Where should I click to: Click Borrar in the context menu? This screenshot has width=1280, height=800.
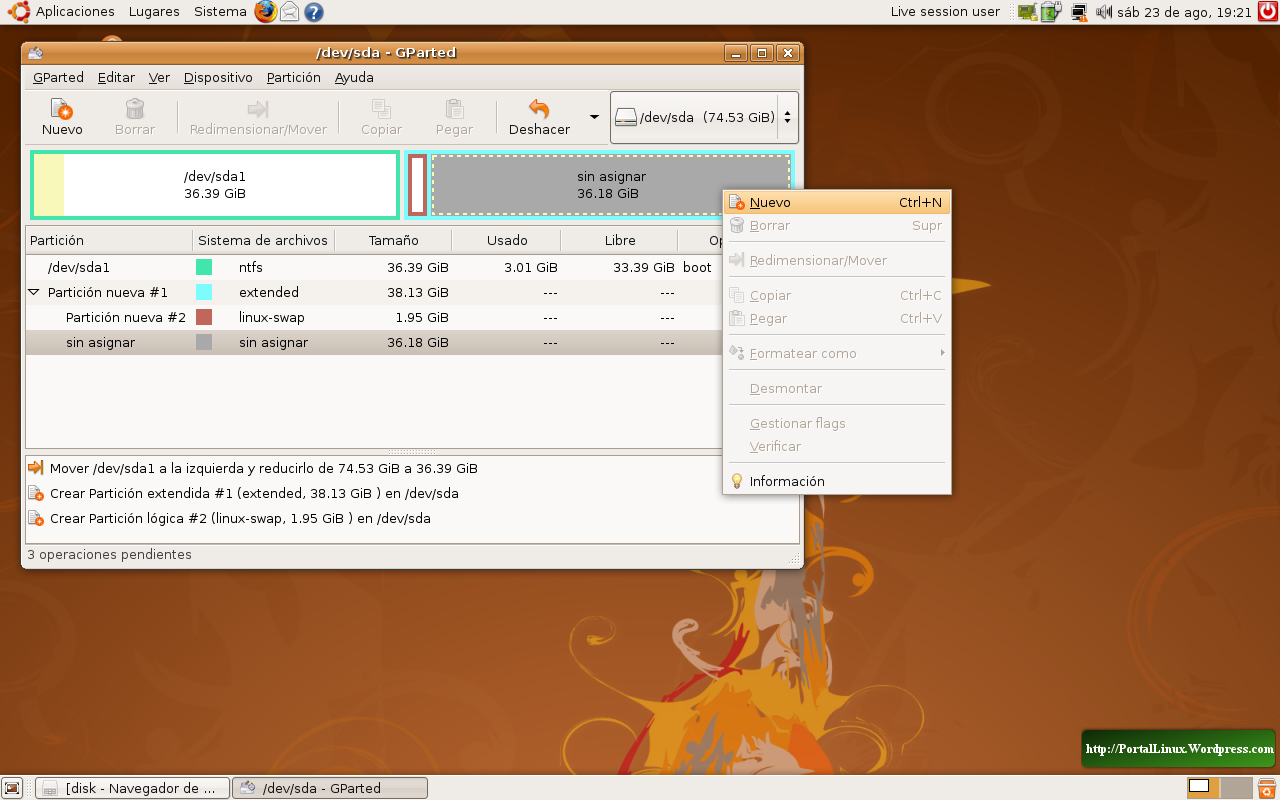(x=837, y=226)
